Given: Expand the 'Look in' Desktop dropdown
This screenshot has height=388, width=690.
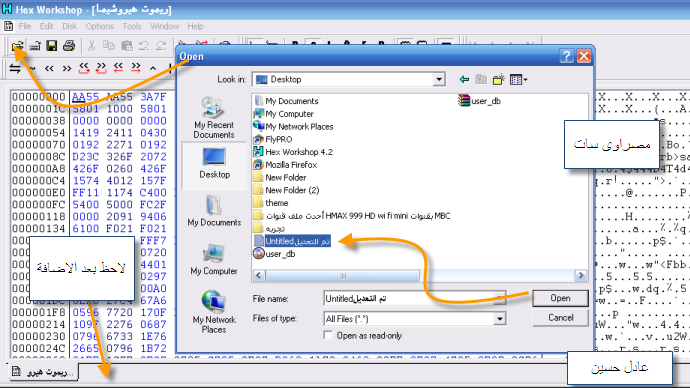Looking at the screenshot, I should coord(439,80).
